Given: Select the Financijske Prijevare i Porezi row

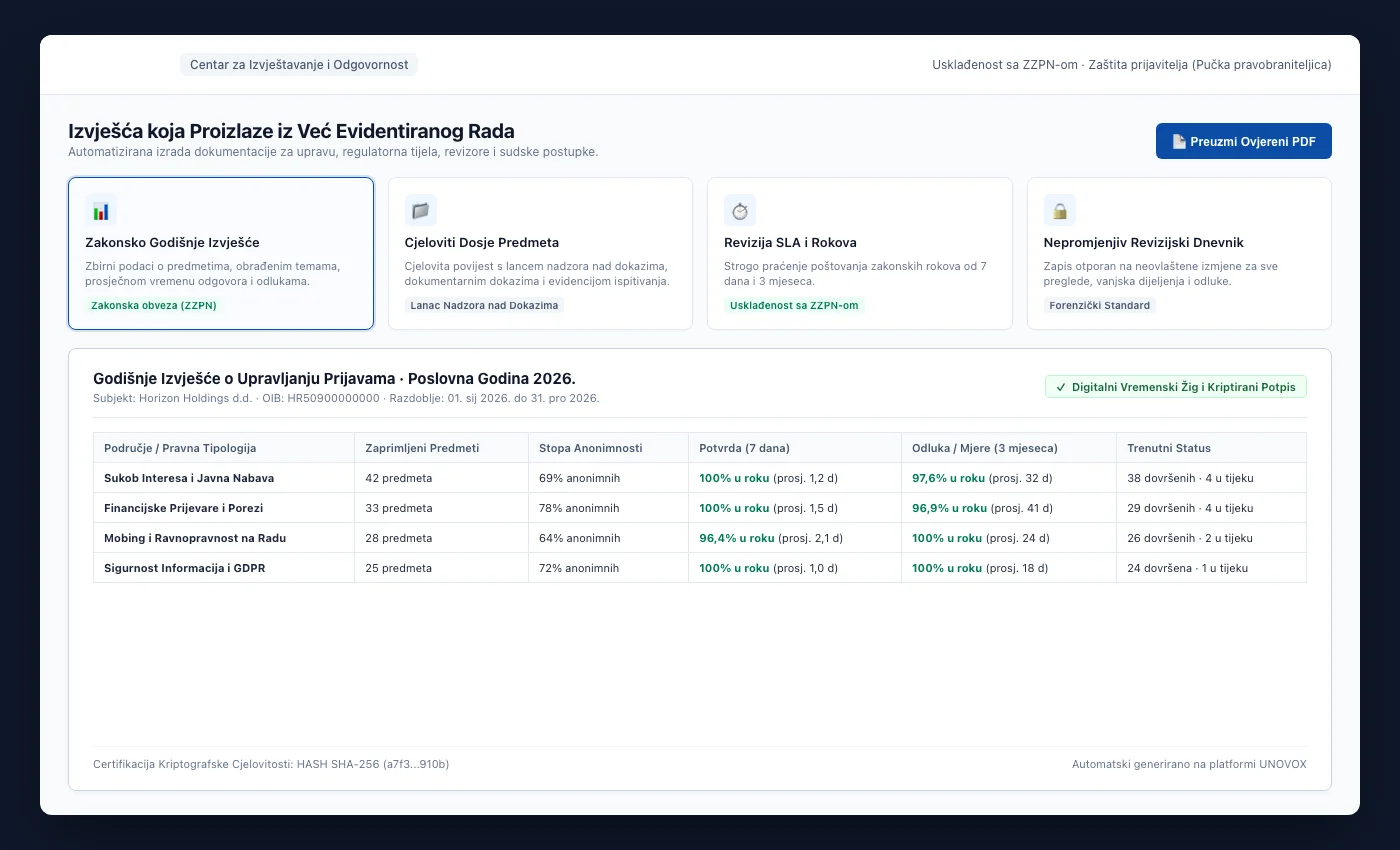Looking at the screenshot, I should 700,508.
